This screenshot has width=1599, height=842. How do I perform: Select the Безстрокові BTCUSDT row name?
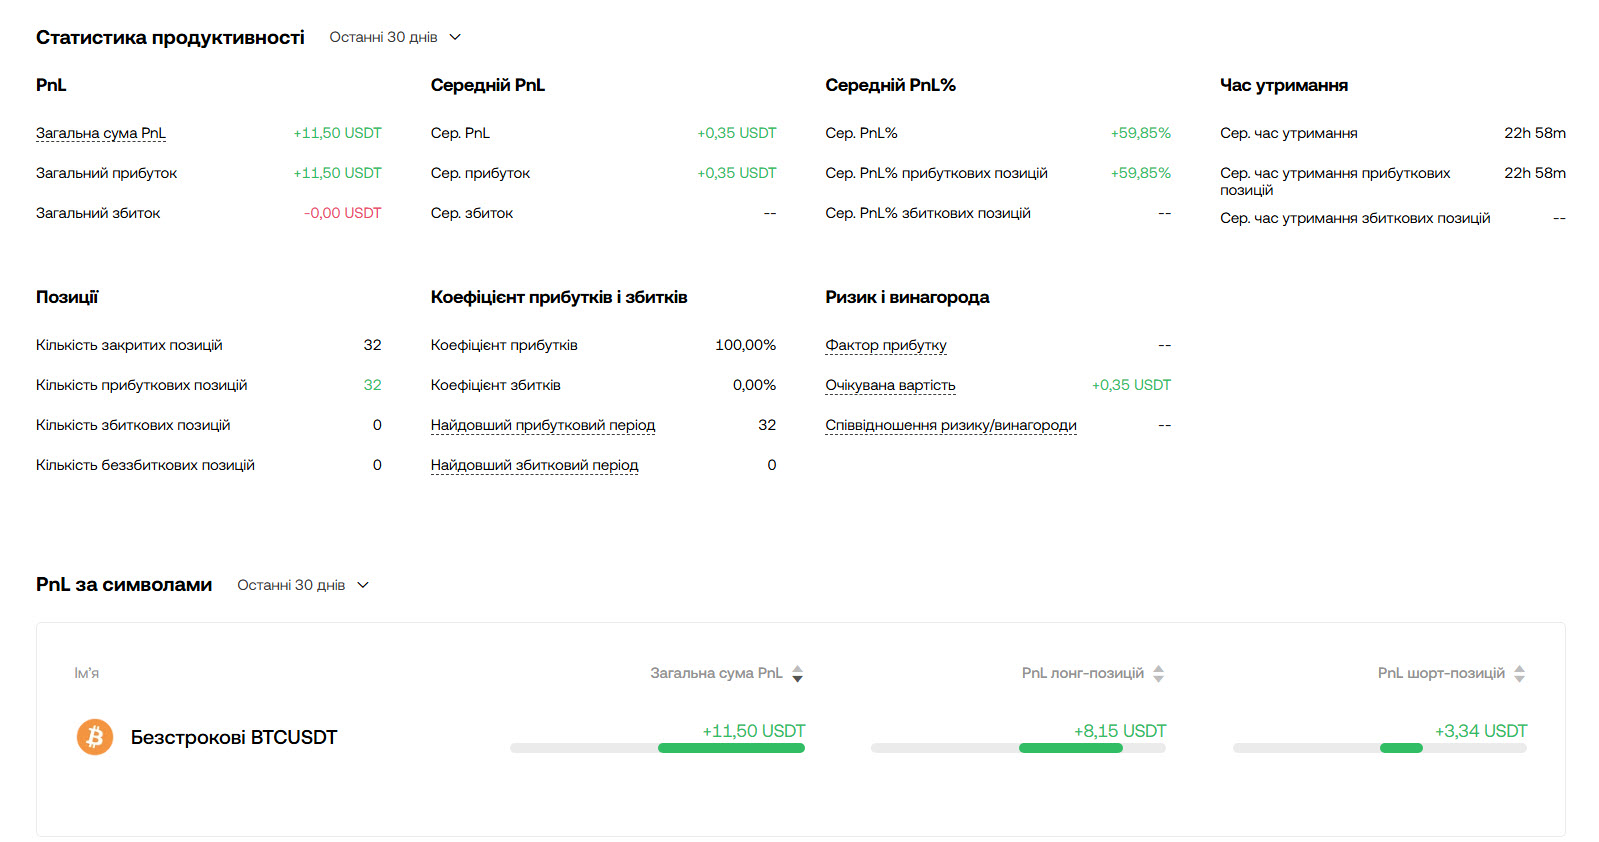pyautogui.click(x=234, y=738)
